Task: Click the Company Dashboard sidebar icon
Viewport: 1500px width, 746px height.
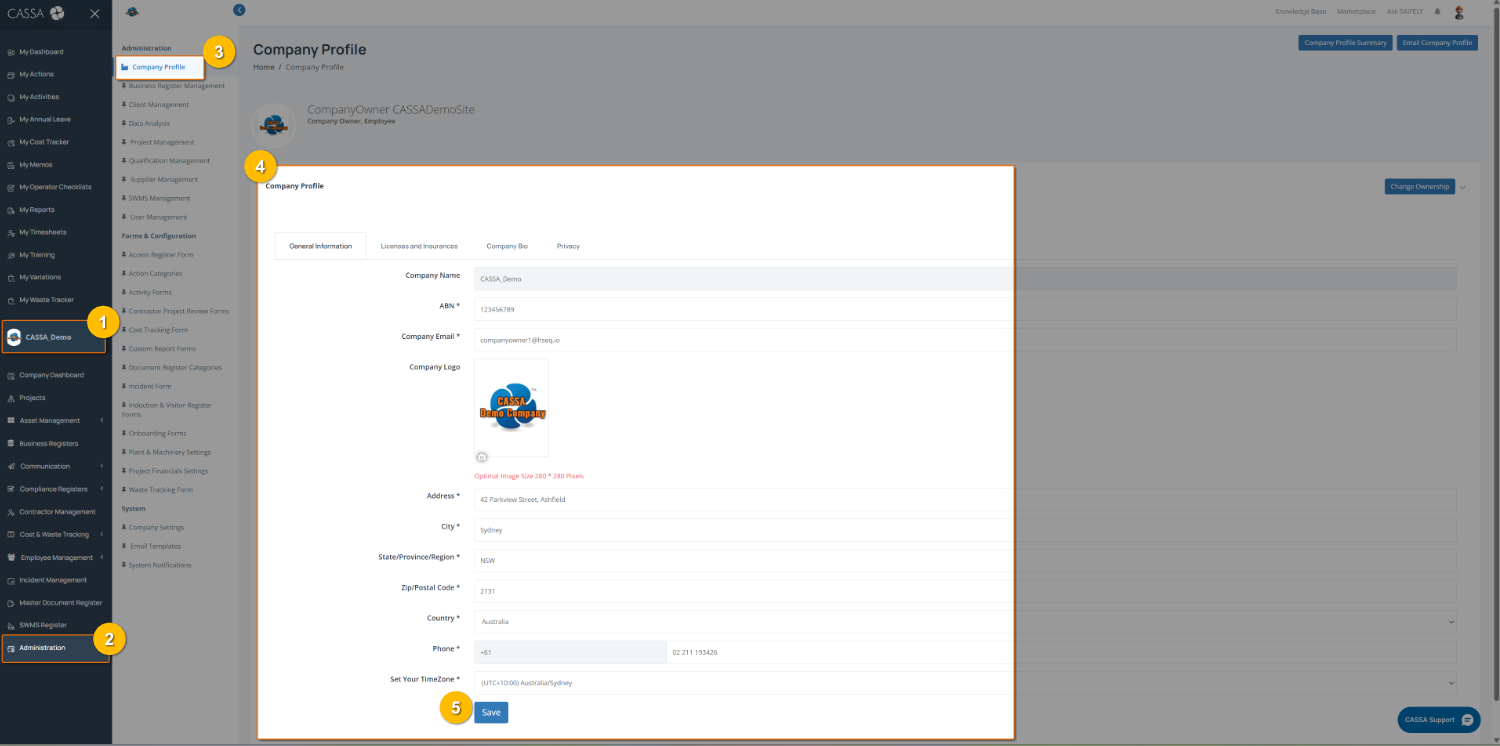Action: coord(11,375)
